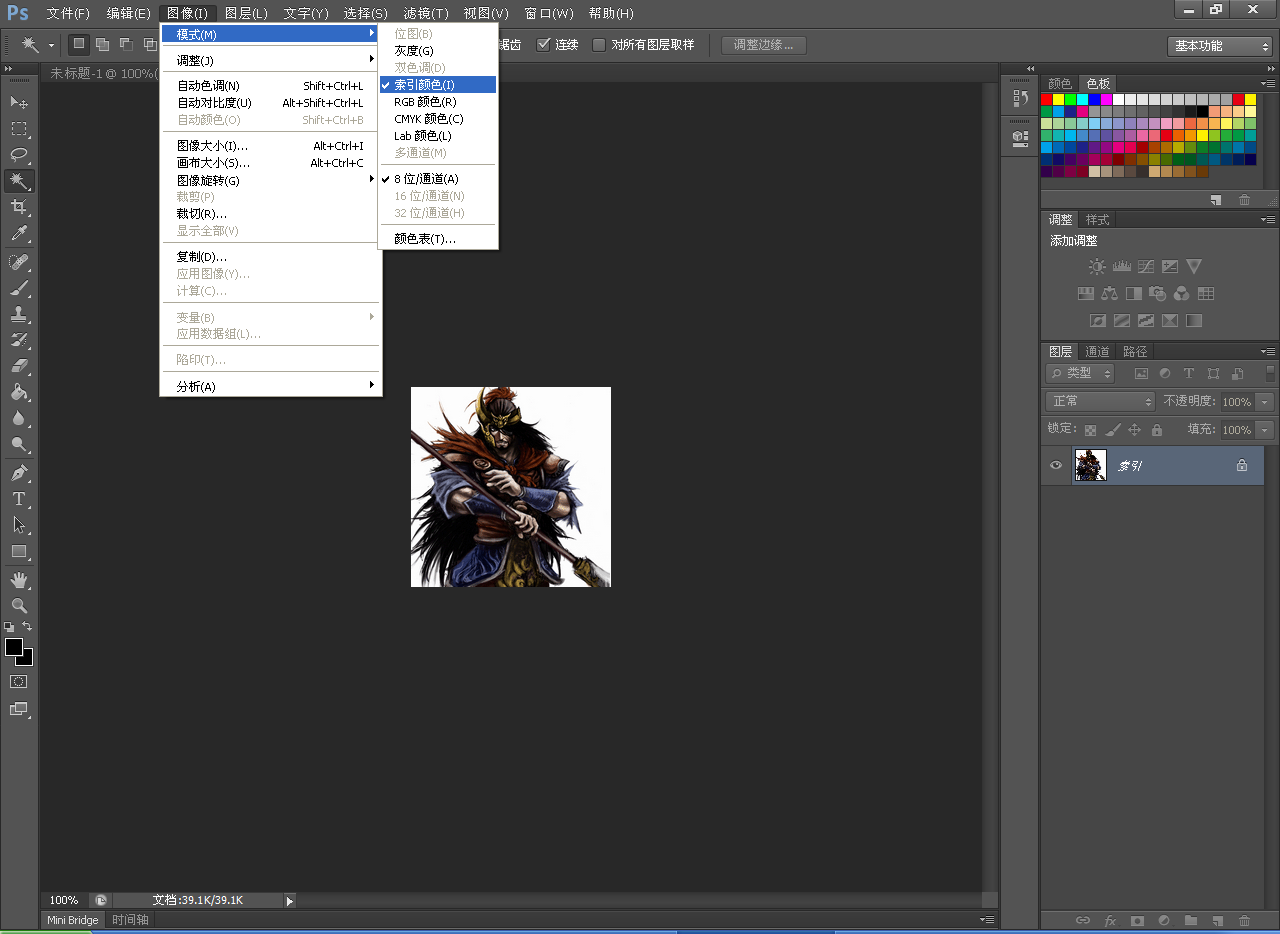Enable 对所有图层取样 checkbox
The width and height of the screenshot is (1280, 934).
tap(599, 45)
